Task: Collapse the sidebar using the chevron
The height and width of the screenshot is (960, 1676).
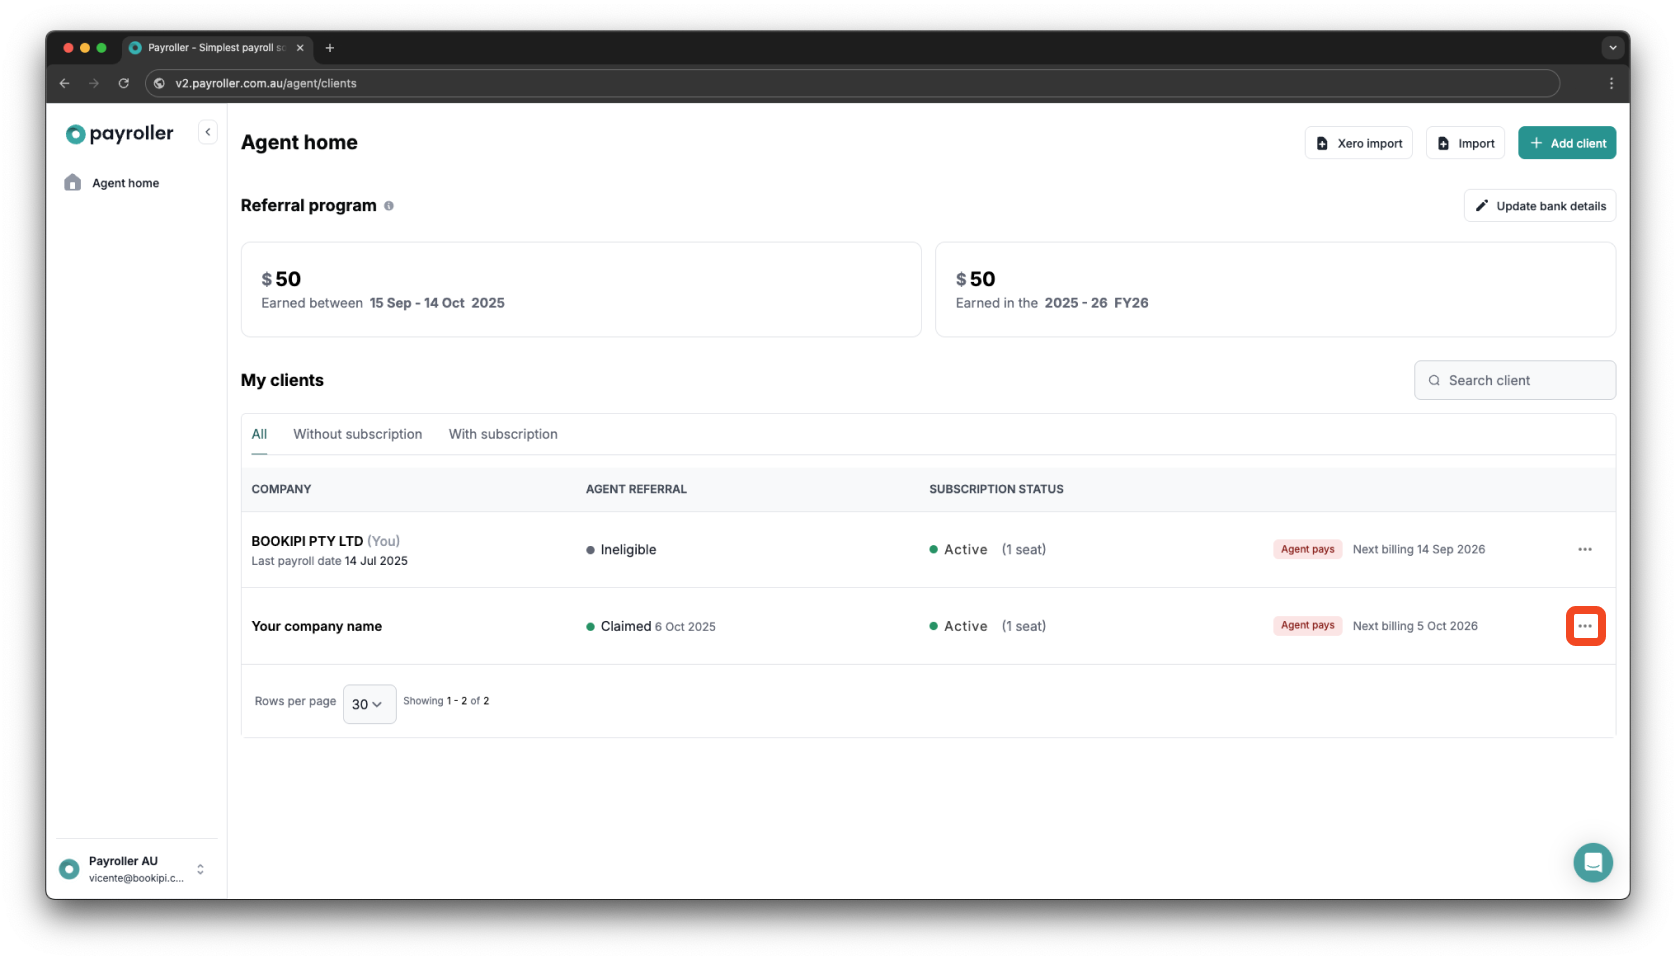Action: 207,131
